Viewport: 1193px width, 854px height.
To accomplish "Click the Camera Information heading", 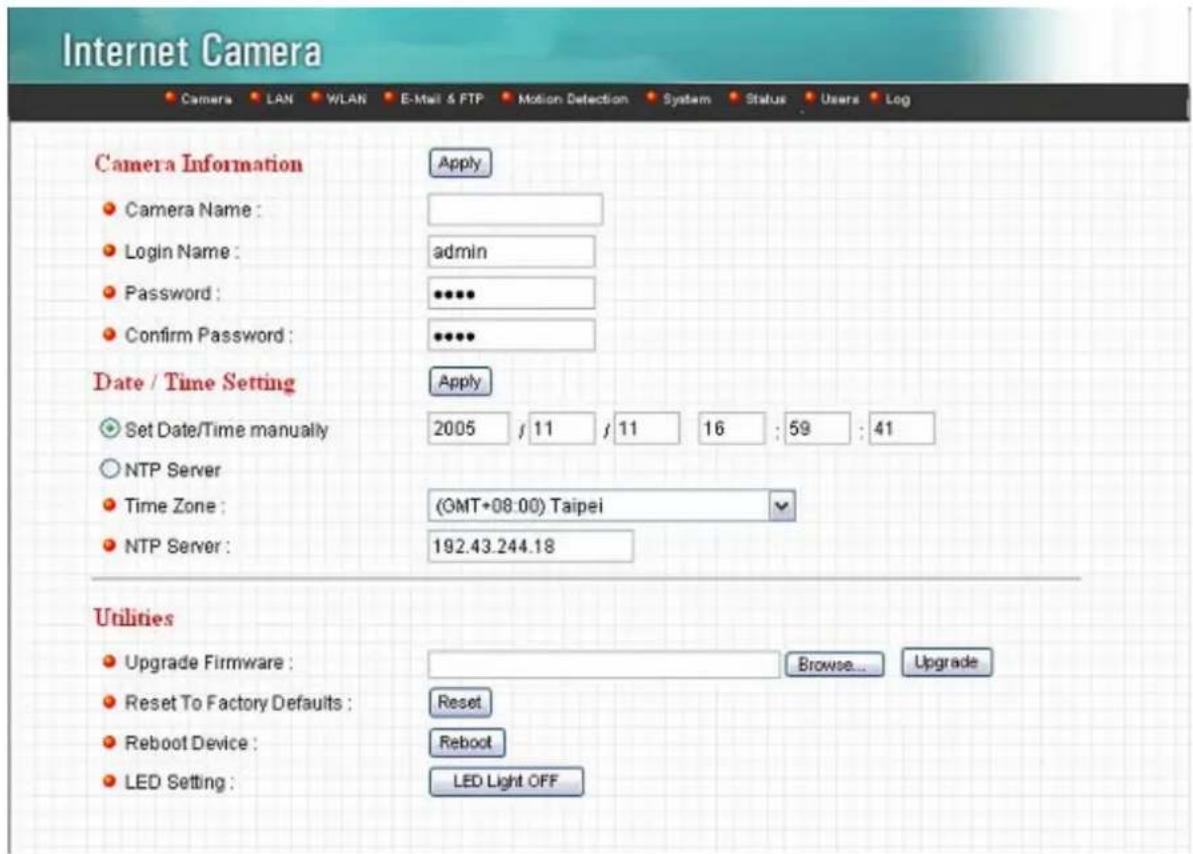I will (x=199, y=164).
